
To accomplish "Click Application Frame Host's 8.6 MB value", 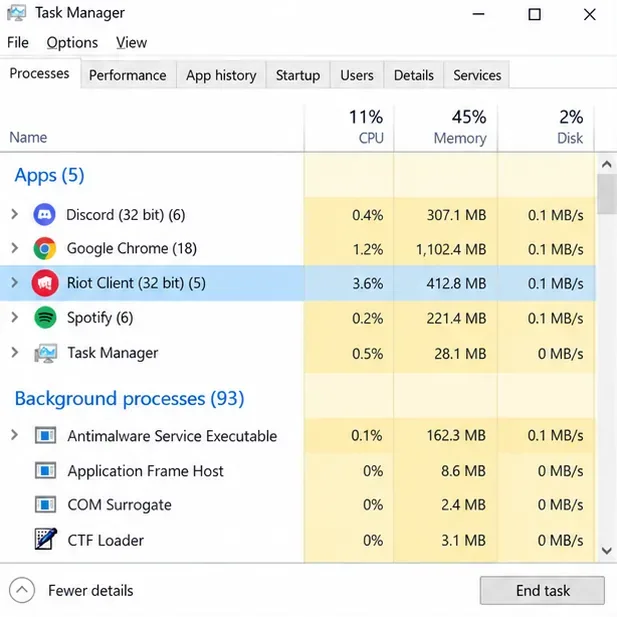I will point(464,471).
